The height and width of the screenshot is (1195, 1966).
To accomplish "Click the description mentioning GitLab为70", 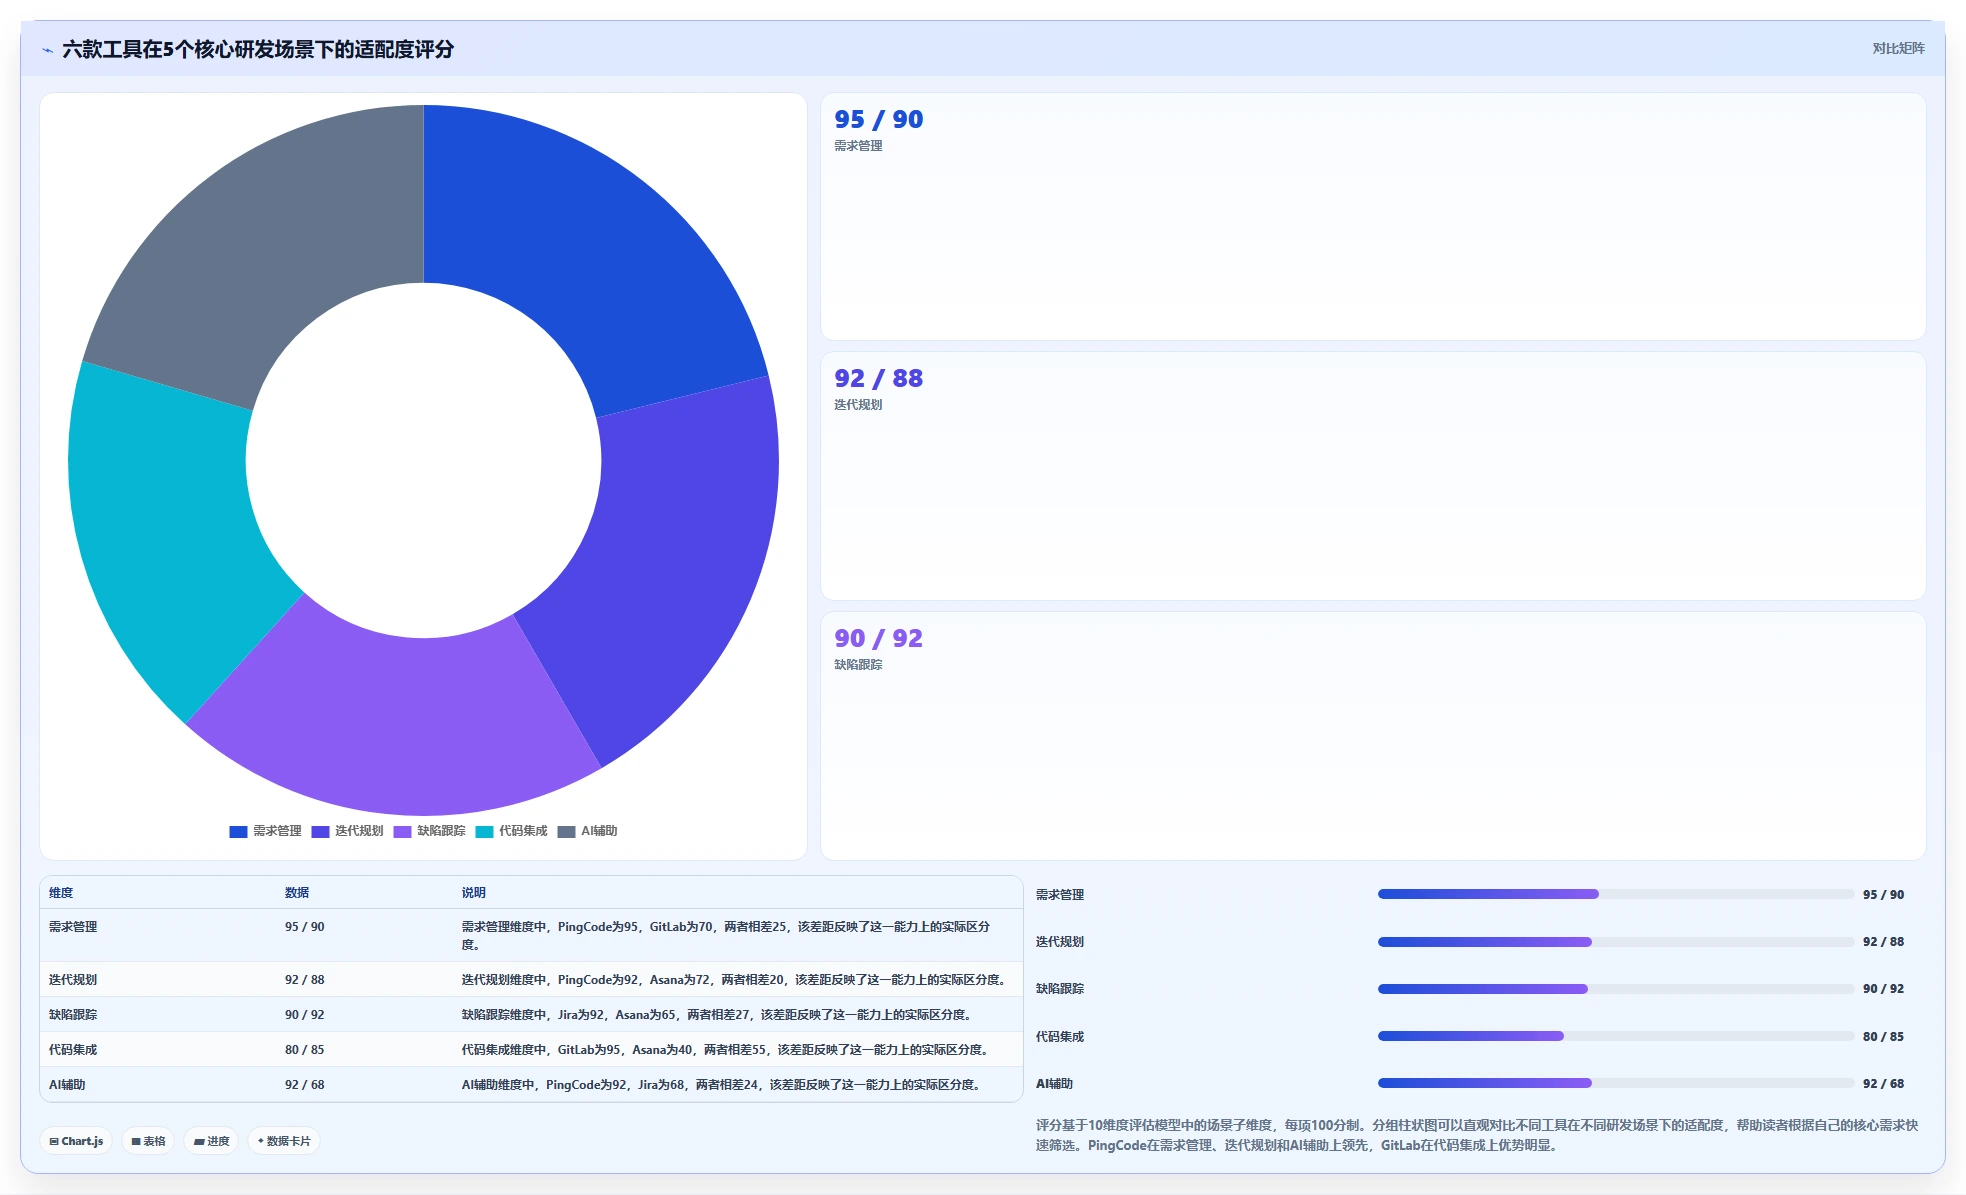I will (x=726, y=936).
